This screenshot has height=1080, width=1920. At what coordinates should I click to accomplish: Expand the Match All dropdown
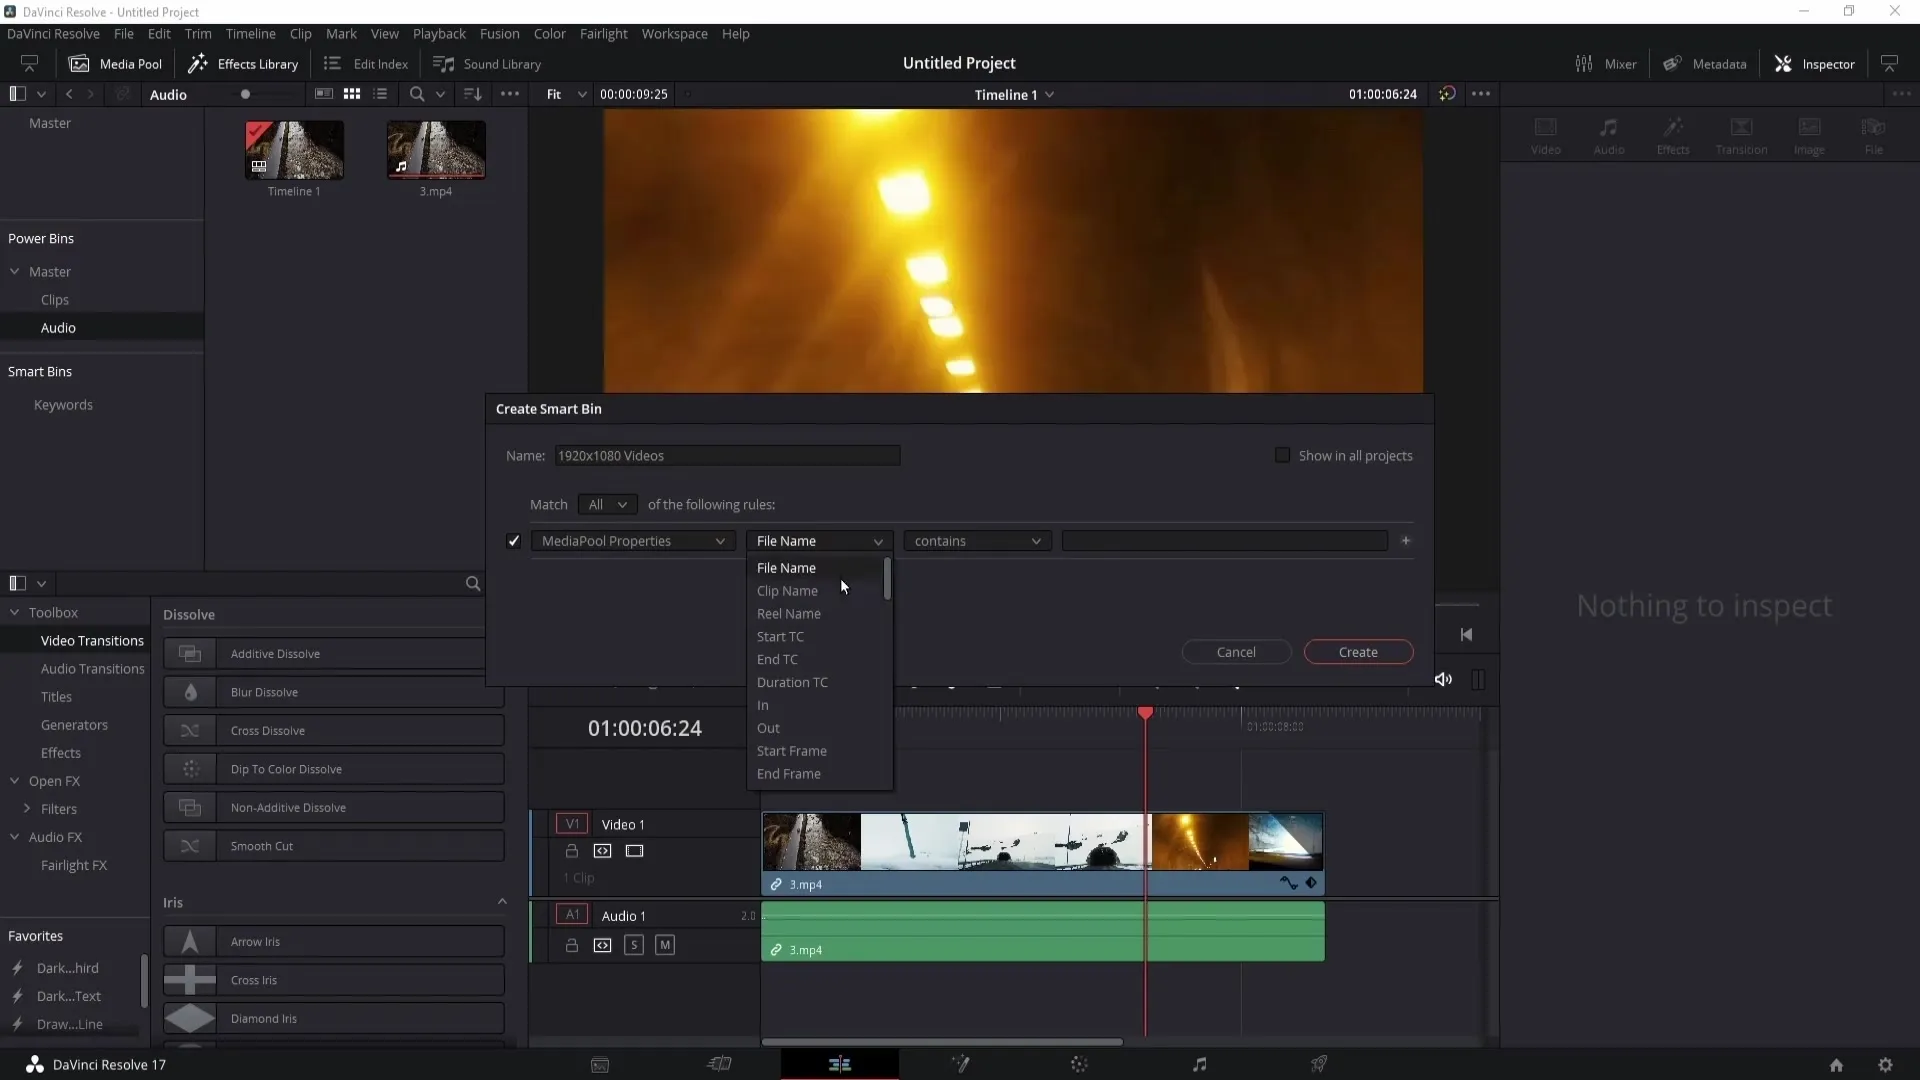[x=605, y=504]
